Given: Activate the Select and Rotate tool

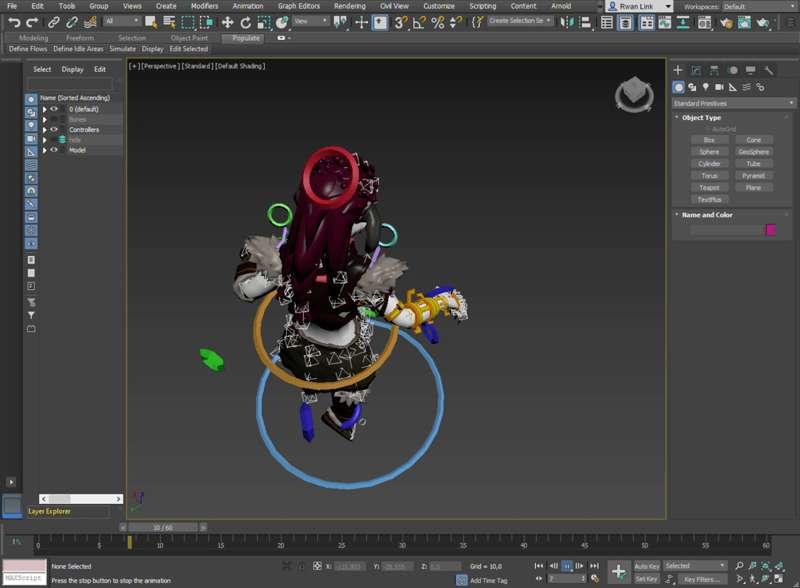Looking at the screenshot, I should tap(246, 22).
